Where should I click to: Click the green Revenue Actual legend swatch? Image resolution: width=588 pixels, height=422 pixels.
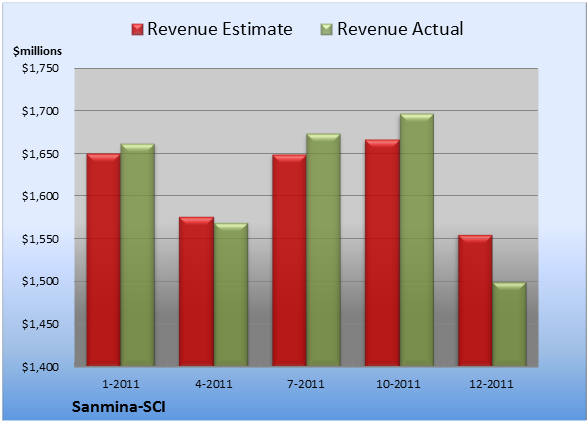(x=327, y=30)
